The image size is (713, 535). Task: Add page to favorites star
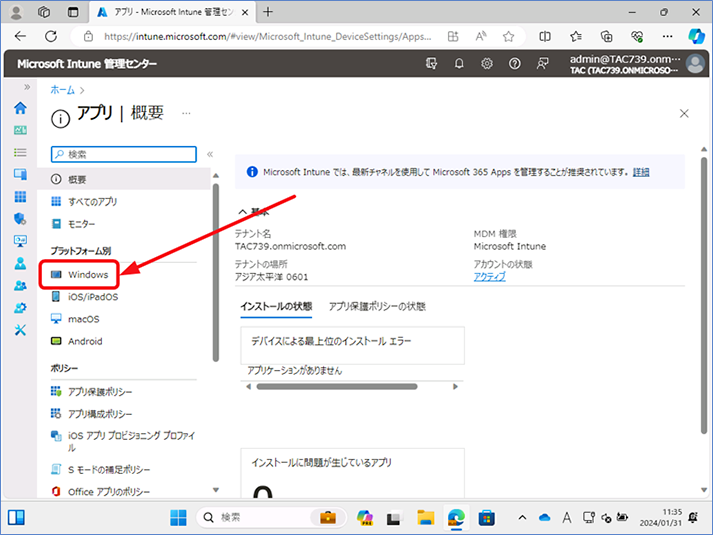click(x=508, y=36)
